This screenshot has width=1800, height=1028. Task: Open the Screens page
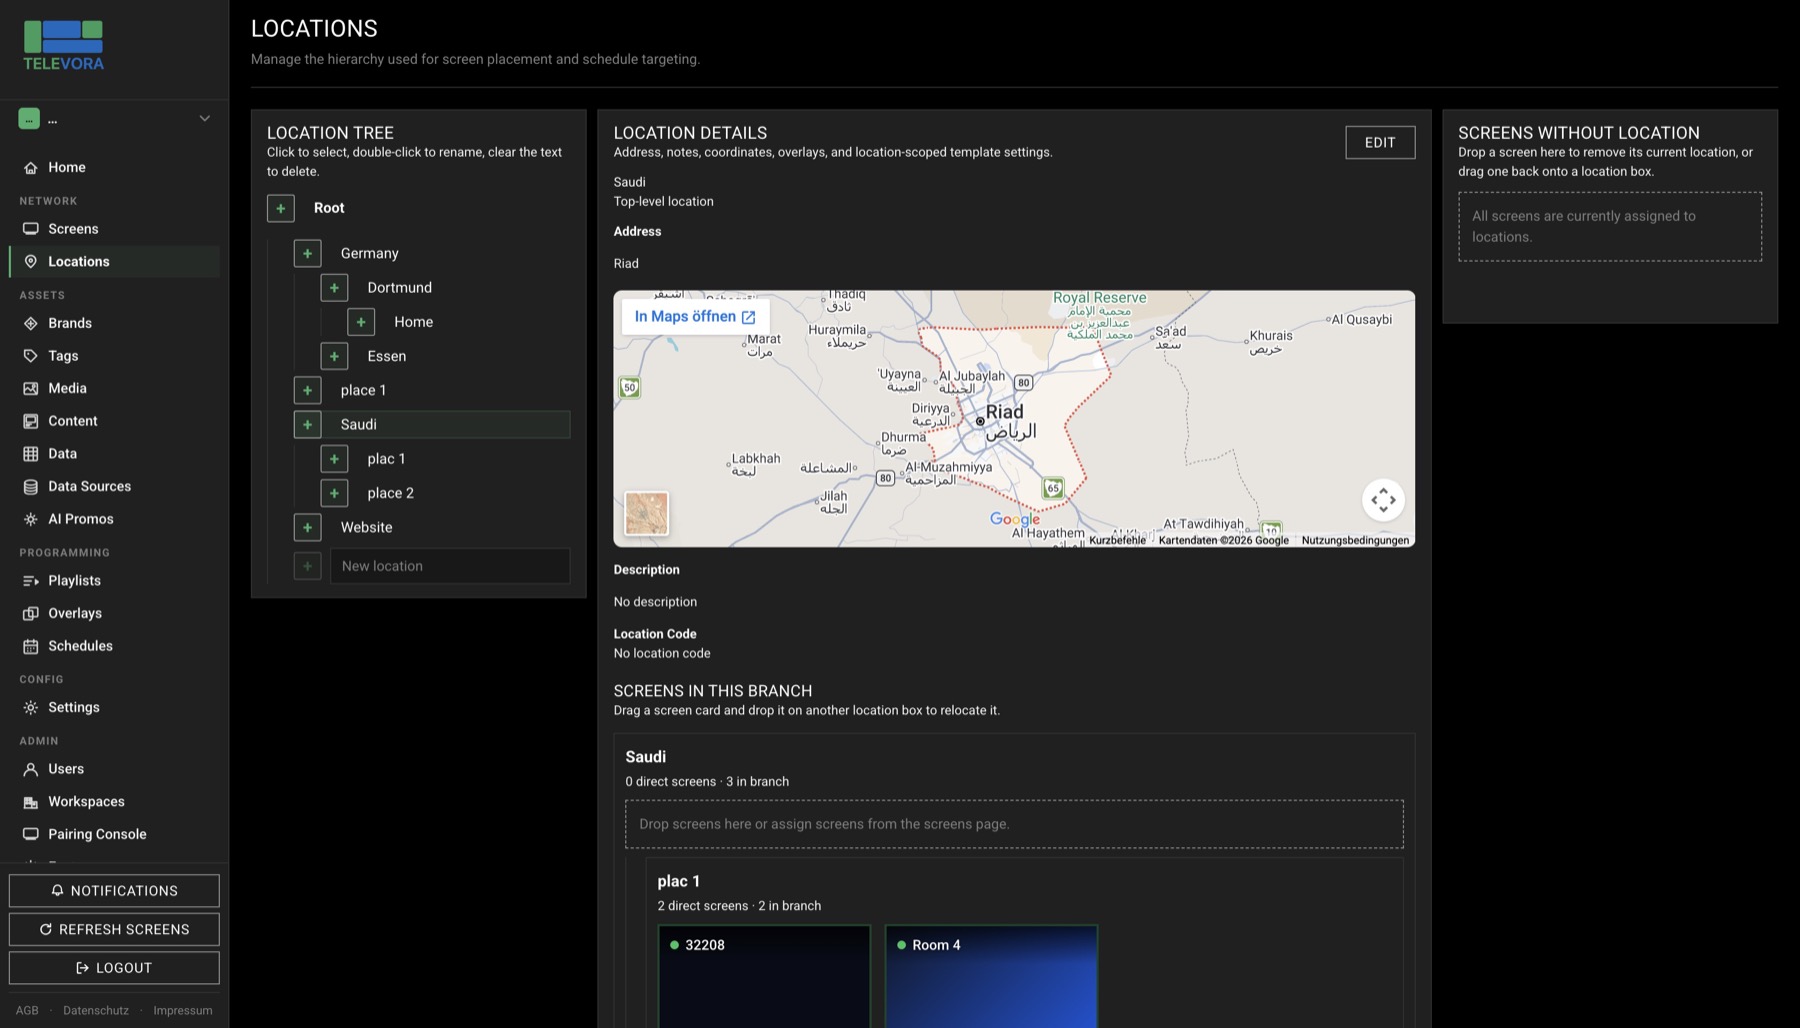pos(114,229)
